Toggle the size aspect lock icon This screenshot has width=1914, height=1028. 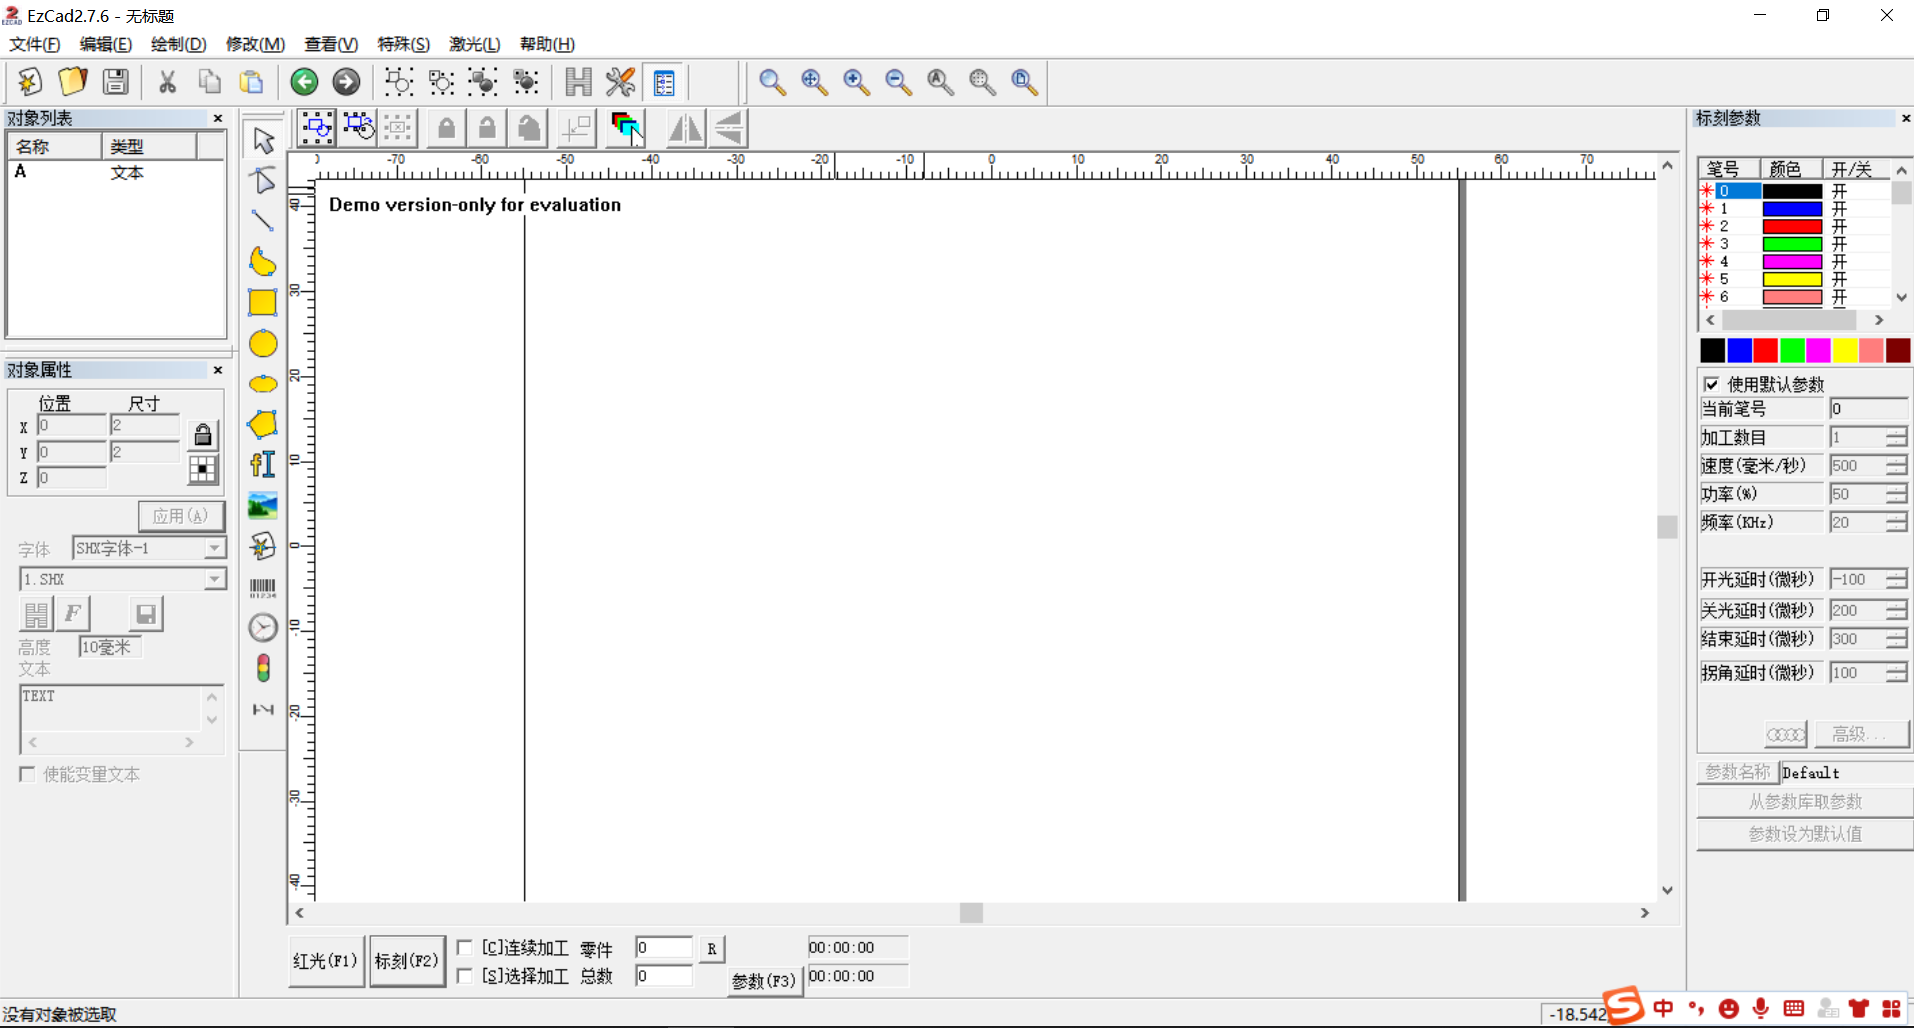pyautogui.click(x=203, y=434)
